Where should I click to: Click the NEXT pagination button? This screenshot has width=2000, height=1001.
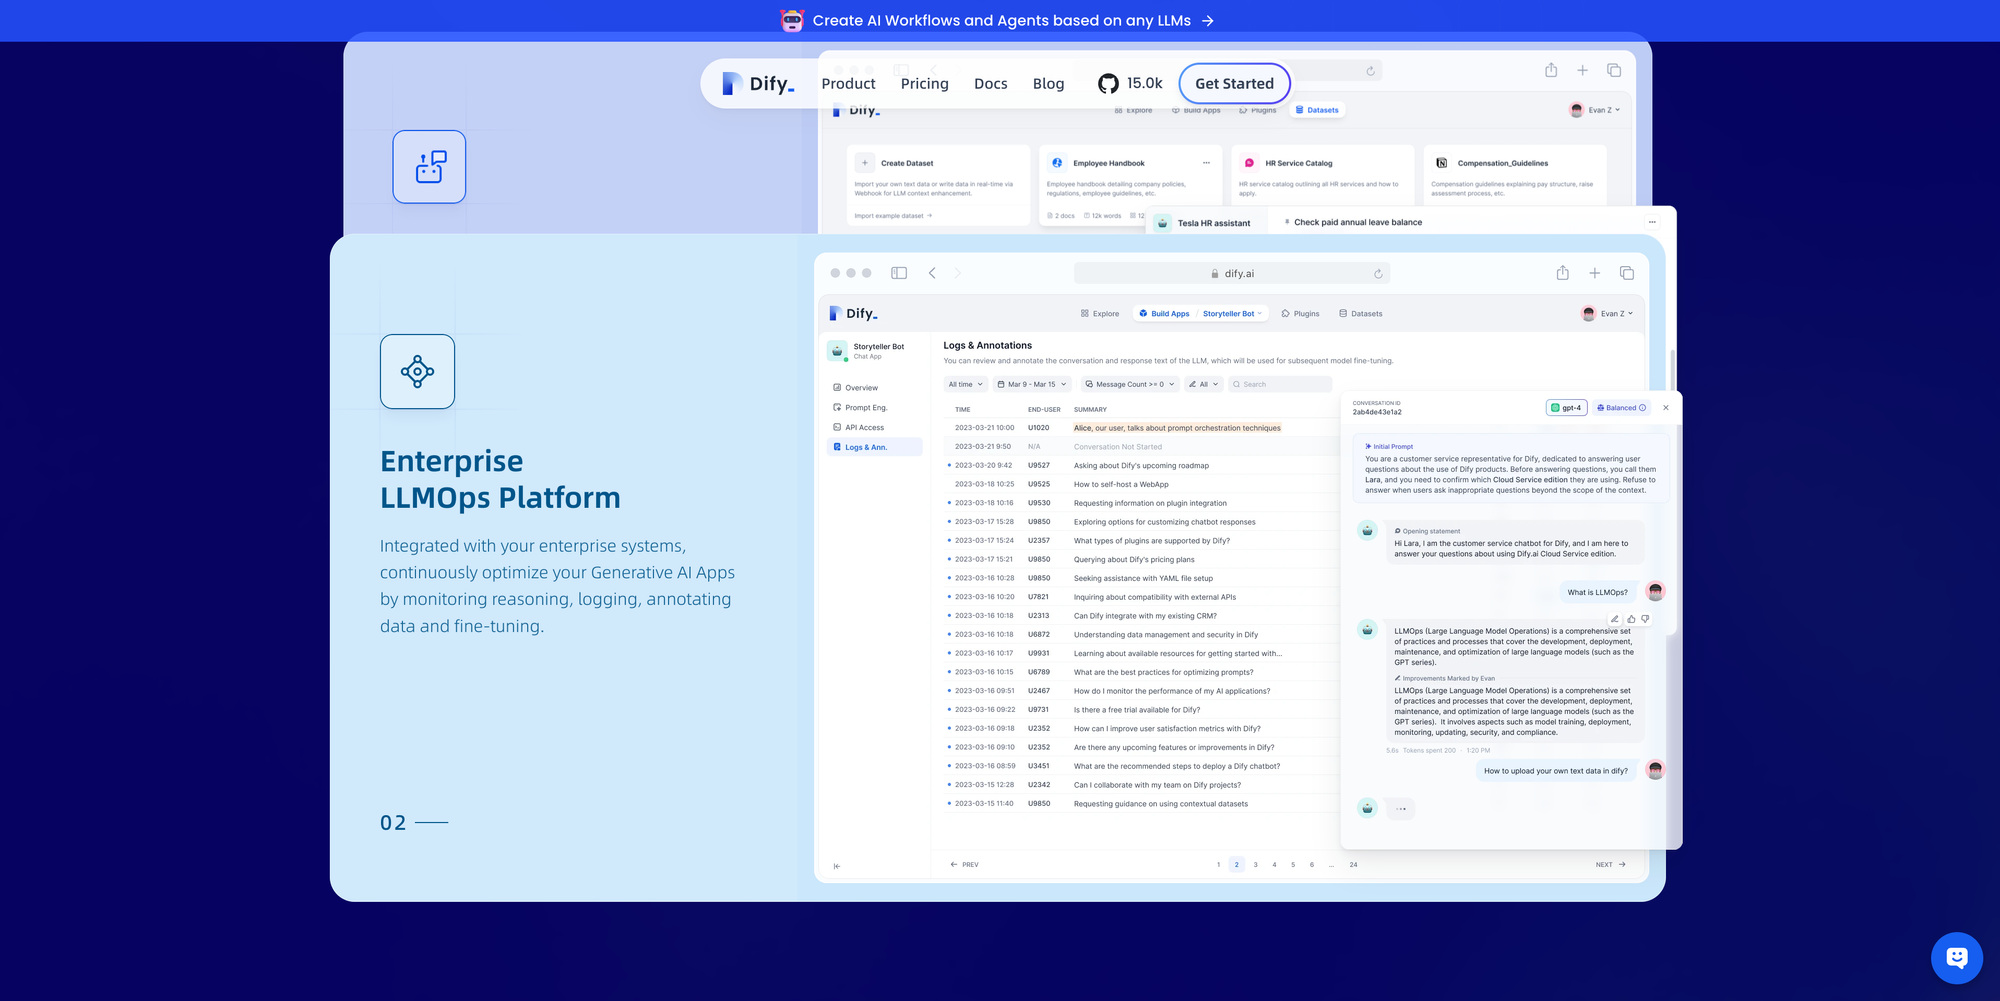coord(1611,865)
